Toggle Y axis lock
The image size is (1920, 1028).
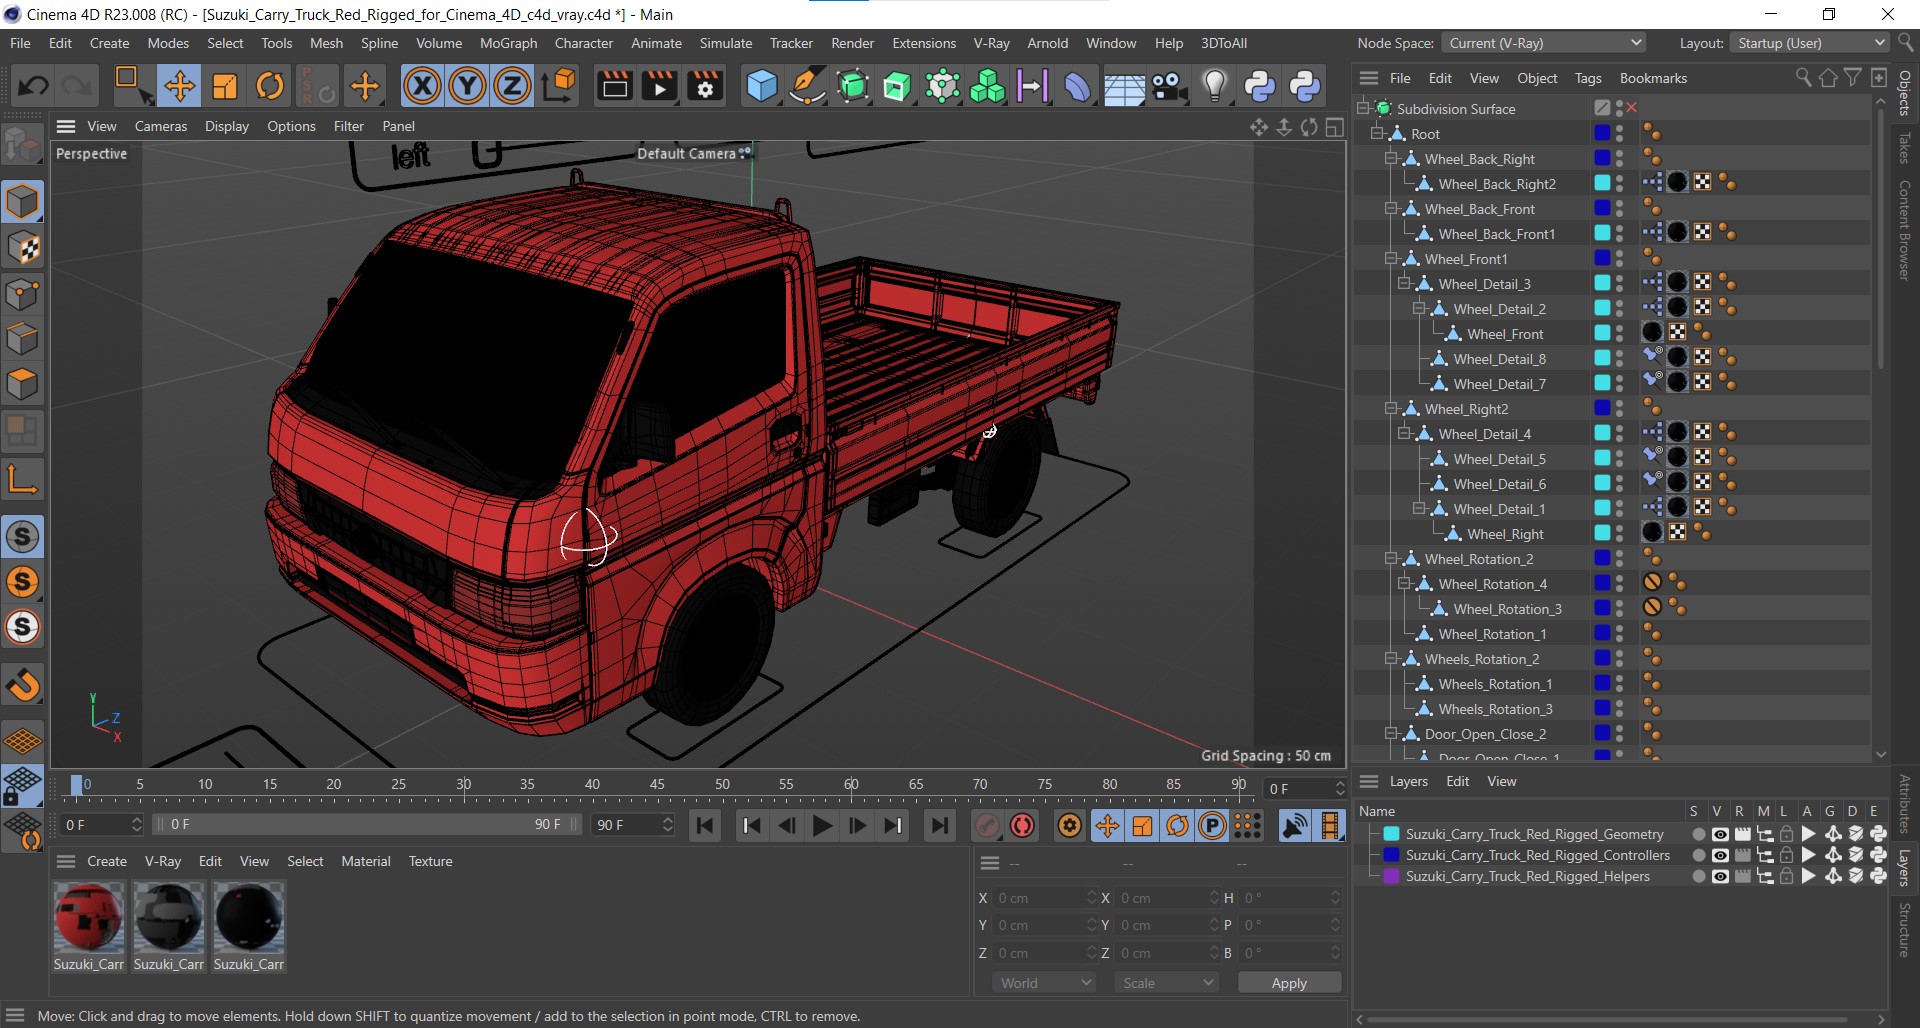pyautogui.click(x=467, y=86)
